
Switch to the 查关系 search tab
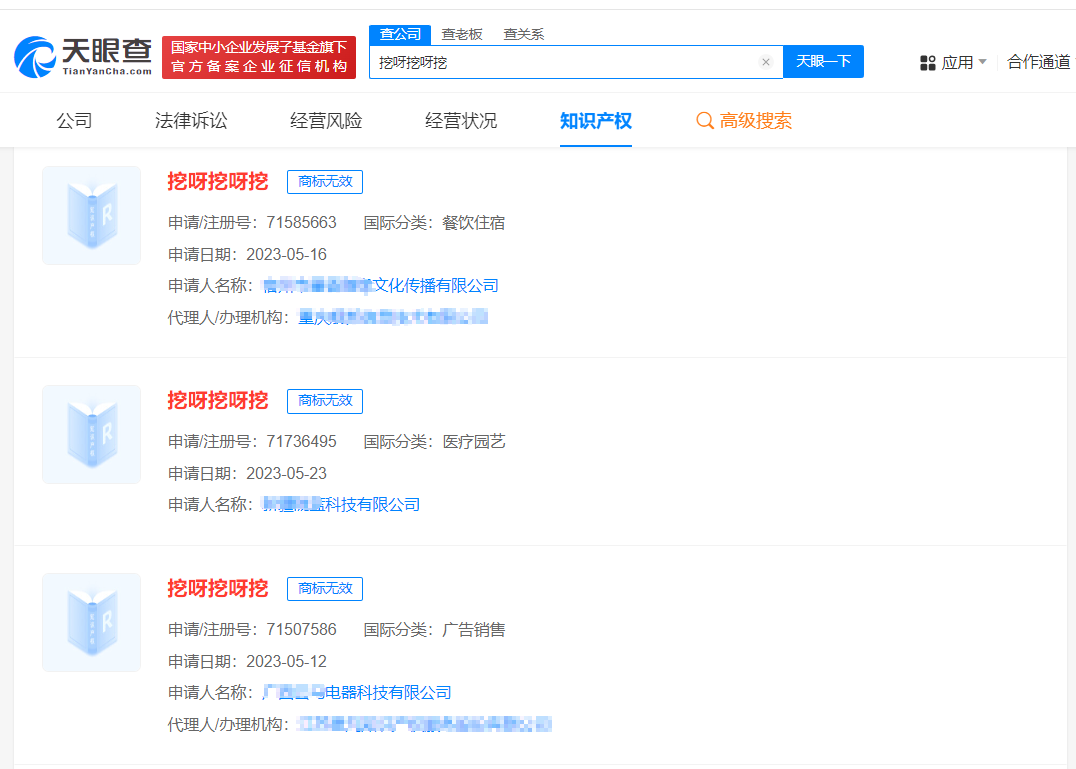click(524, 34)
